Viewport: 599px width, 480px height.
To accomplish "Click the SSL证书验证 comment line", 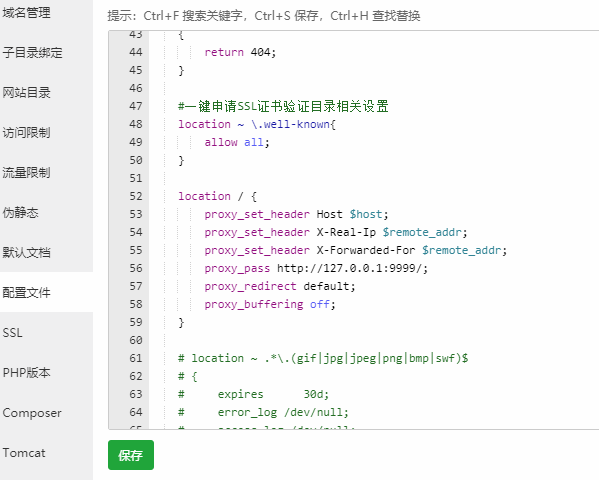I will [283, 106].
